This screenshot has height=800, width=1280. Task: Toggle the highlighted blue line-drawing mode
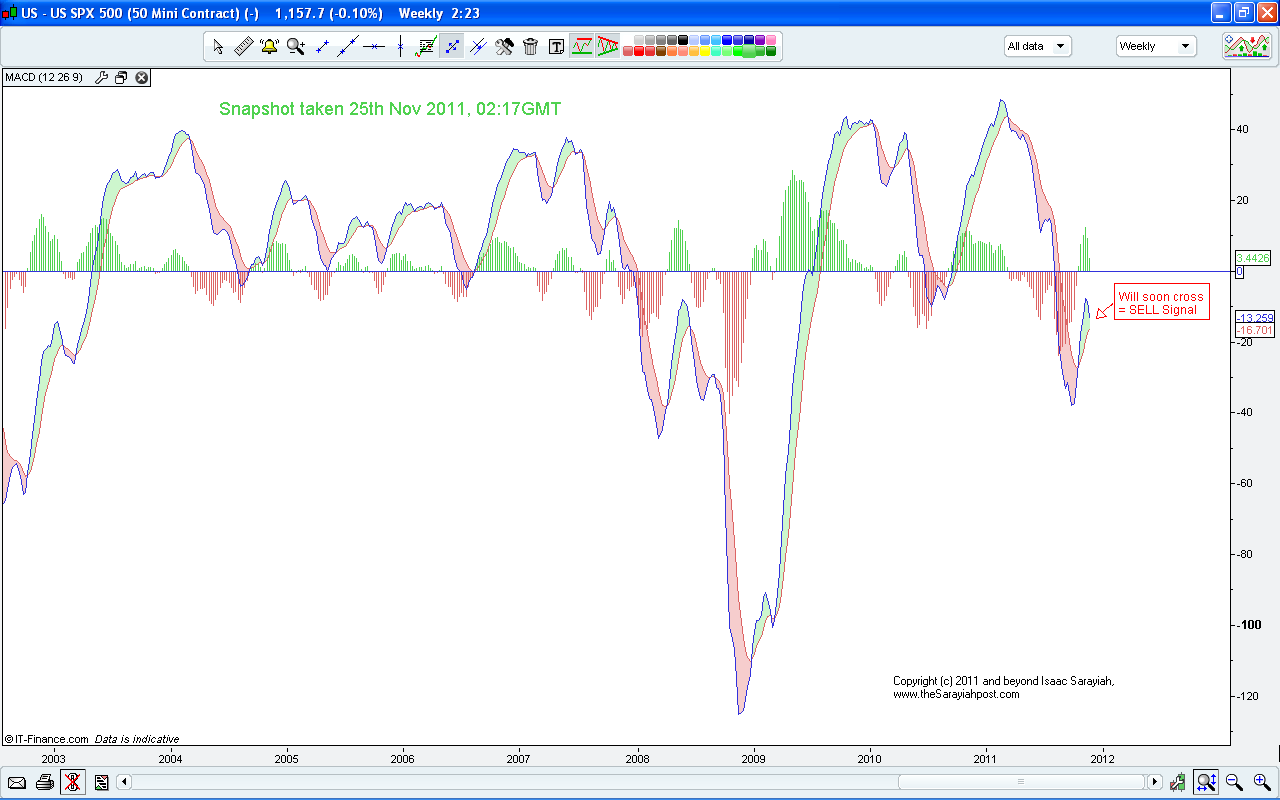(x=452, y=46)
